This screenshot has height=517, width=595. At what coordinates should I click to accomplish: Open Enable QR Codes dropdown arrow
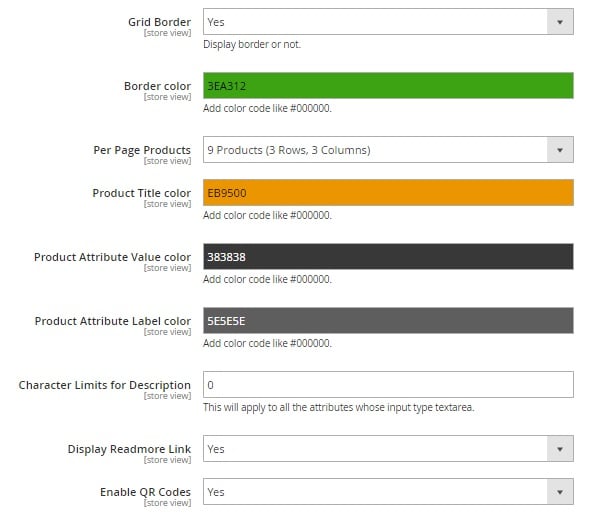click(560, 492)
